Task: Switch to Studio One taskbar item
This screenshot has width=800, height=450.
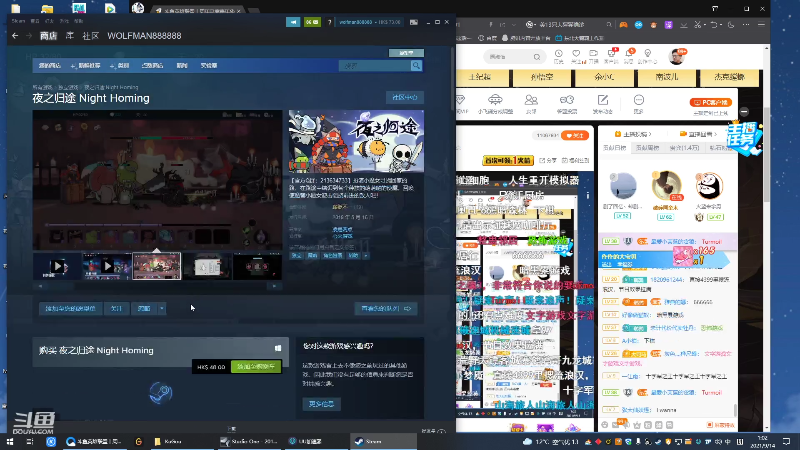Action: point(249,441)
